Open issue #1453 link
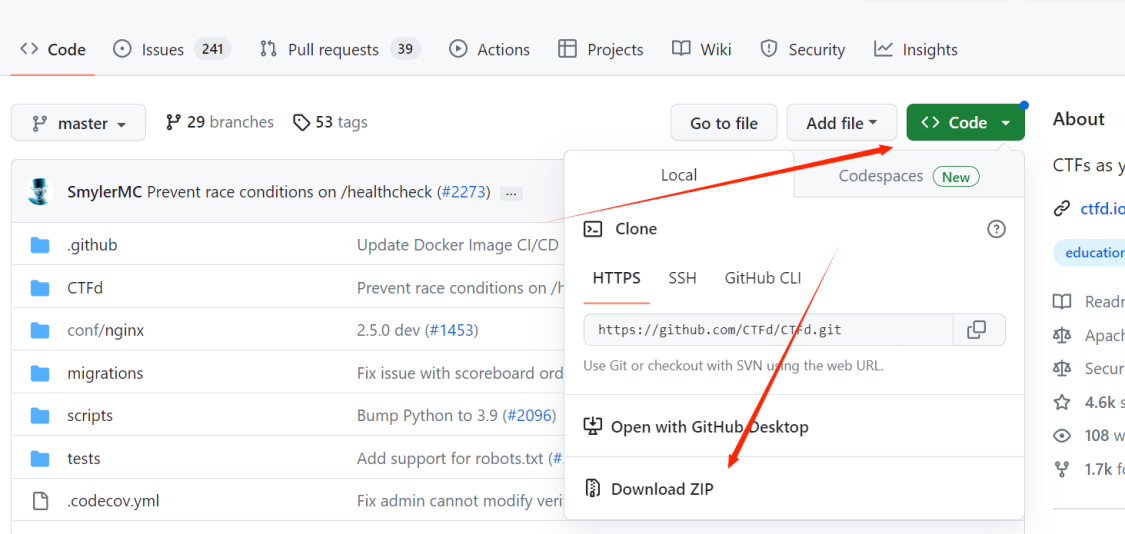 (451, 331)
